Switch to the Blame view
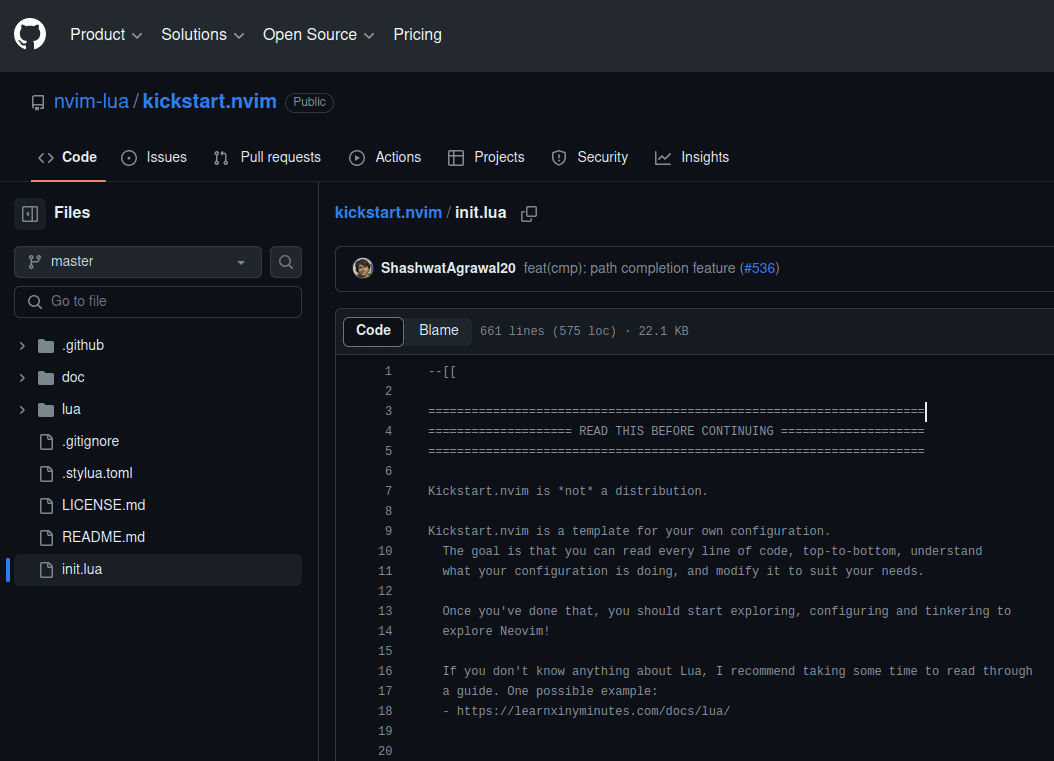 click(x=438, y=331)
